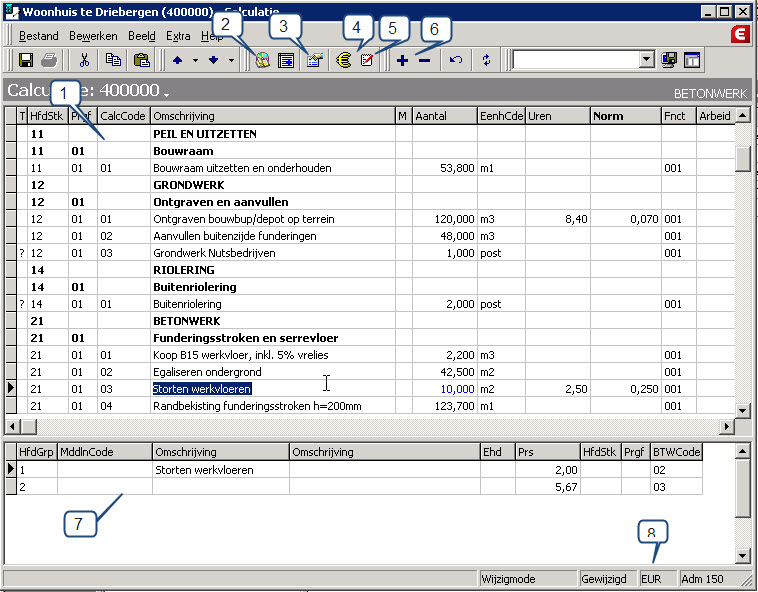Click the BTWCode column header
The height and width of the screenshot is (592, 758).
[676, 452]
